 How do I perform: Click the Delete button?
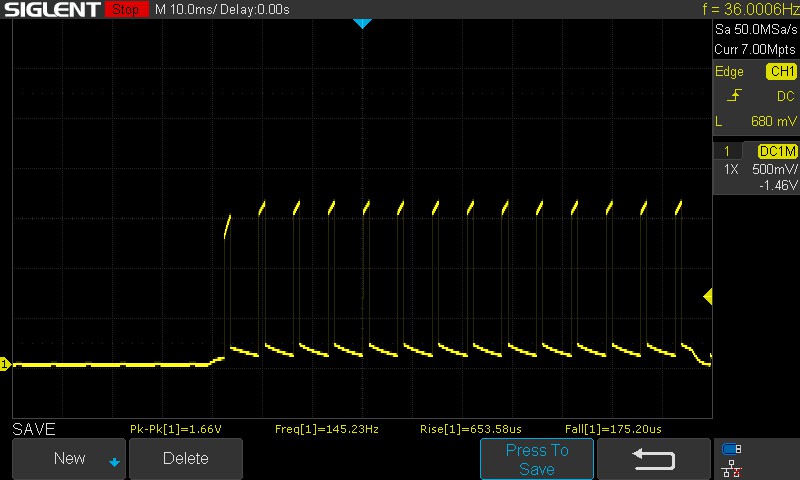(x=186, y=459)
